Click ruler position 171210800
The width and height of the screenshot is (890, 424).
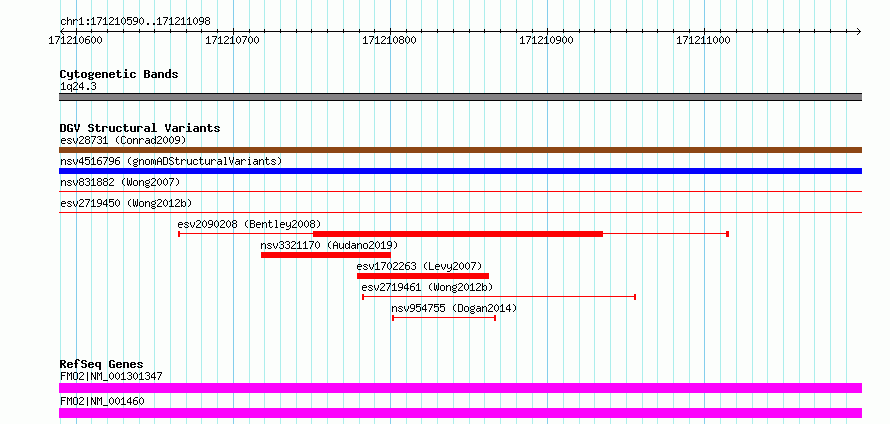(389, 40)
